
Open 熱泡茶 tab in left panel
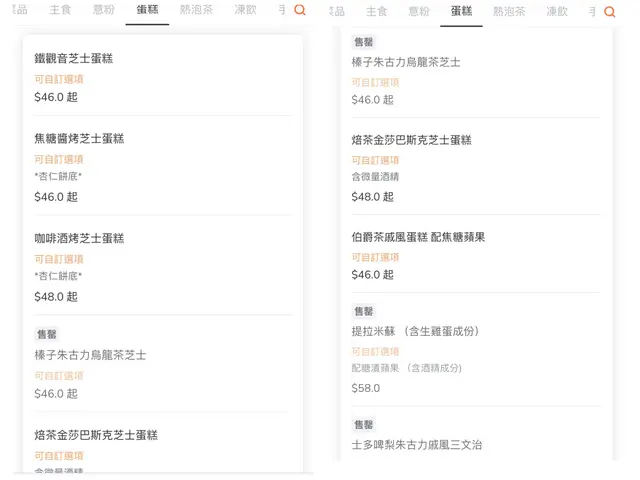pos(196,10)
